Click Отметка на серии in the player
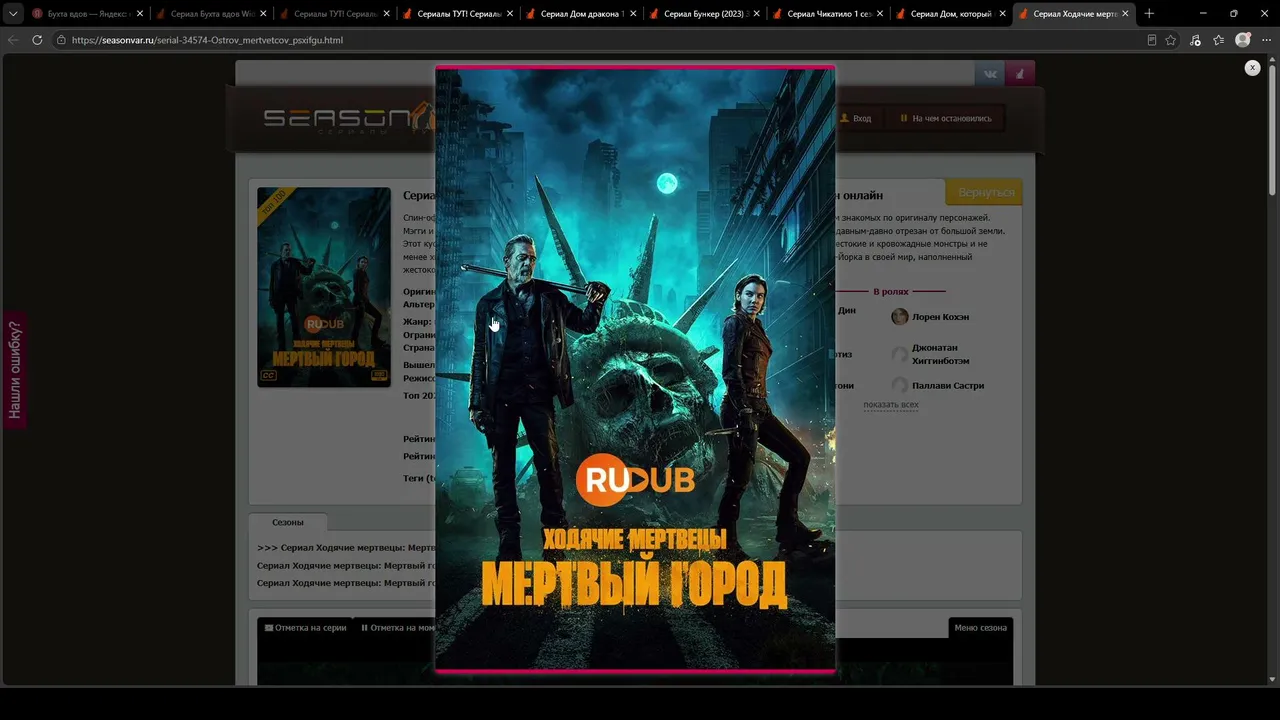This screenshot has height=720, width=1280. (x=306, y=628)
